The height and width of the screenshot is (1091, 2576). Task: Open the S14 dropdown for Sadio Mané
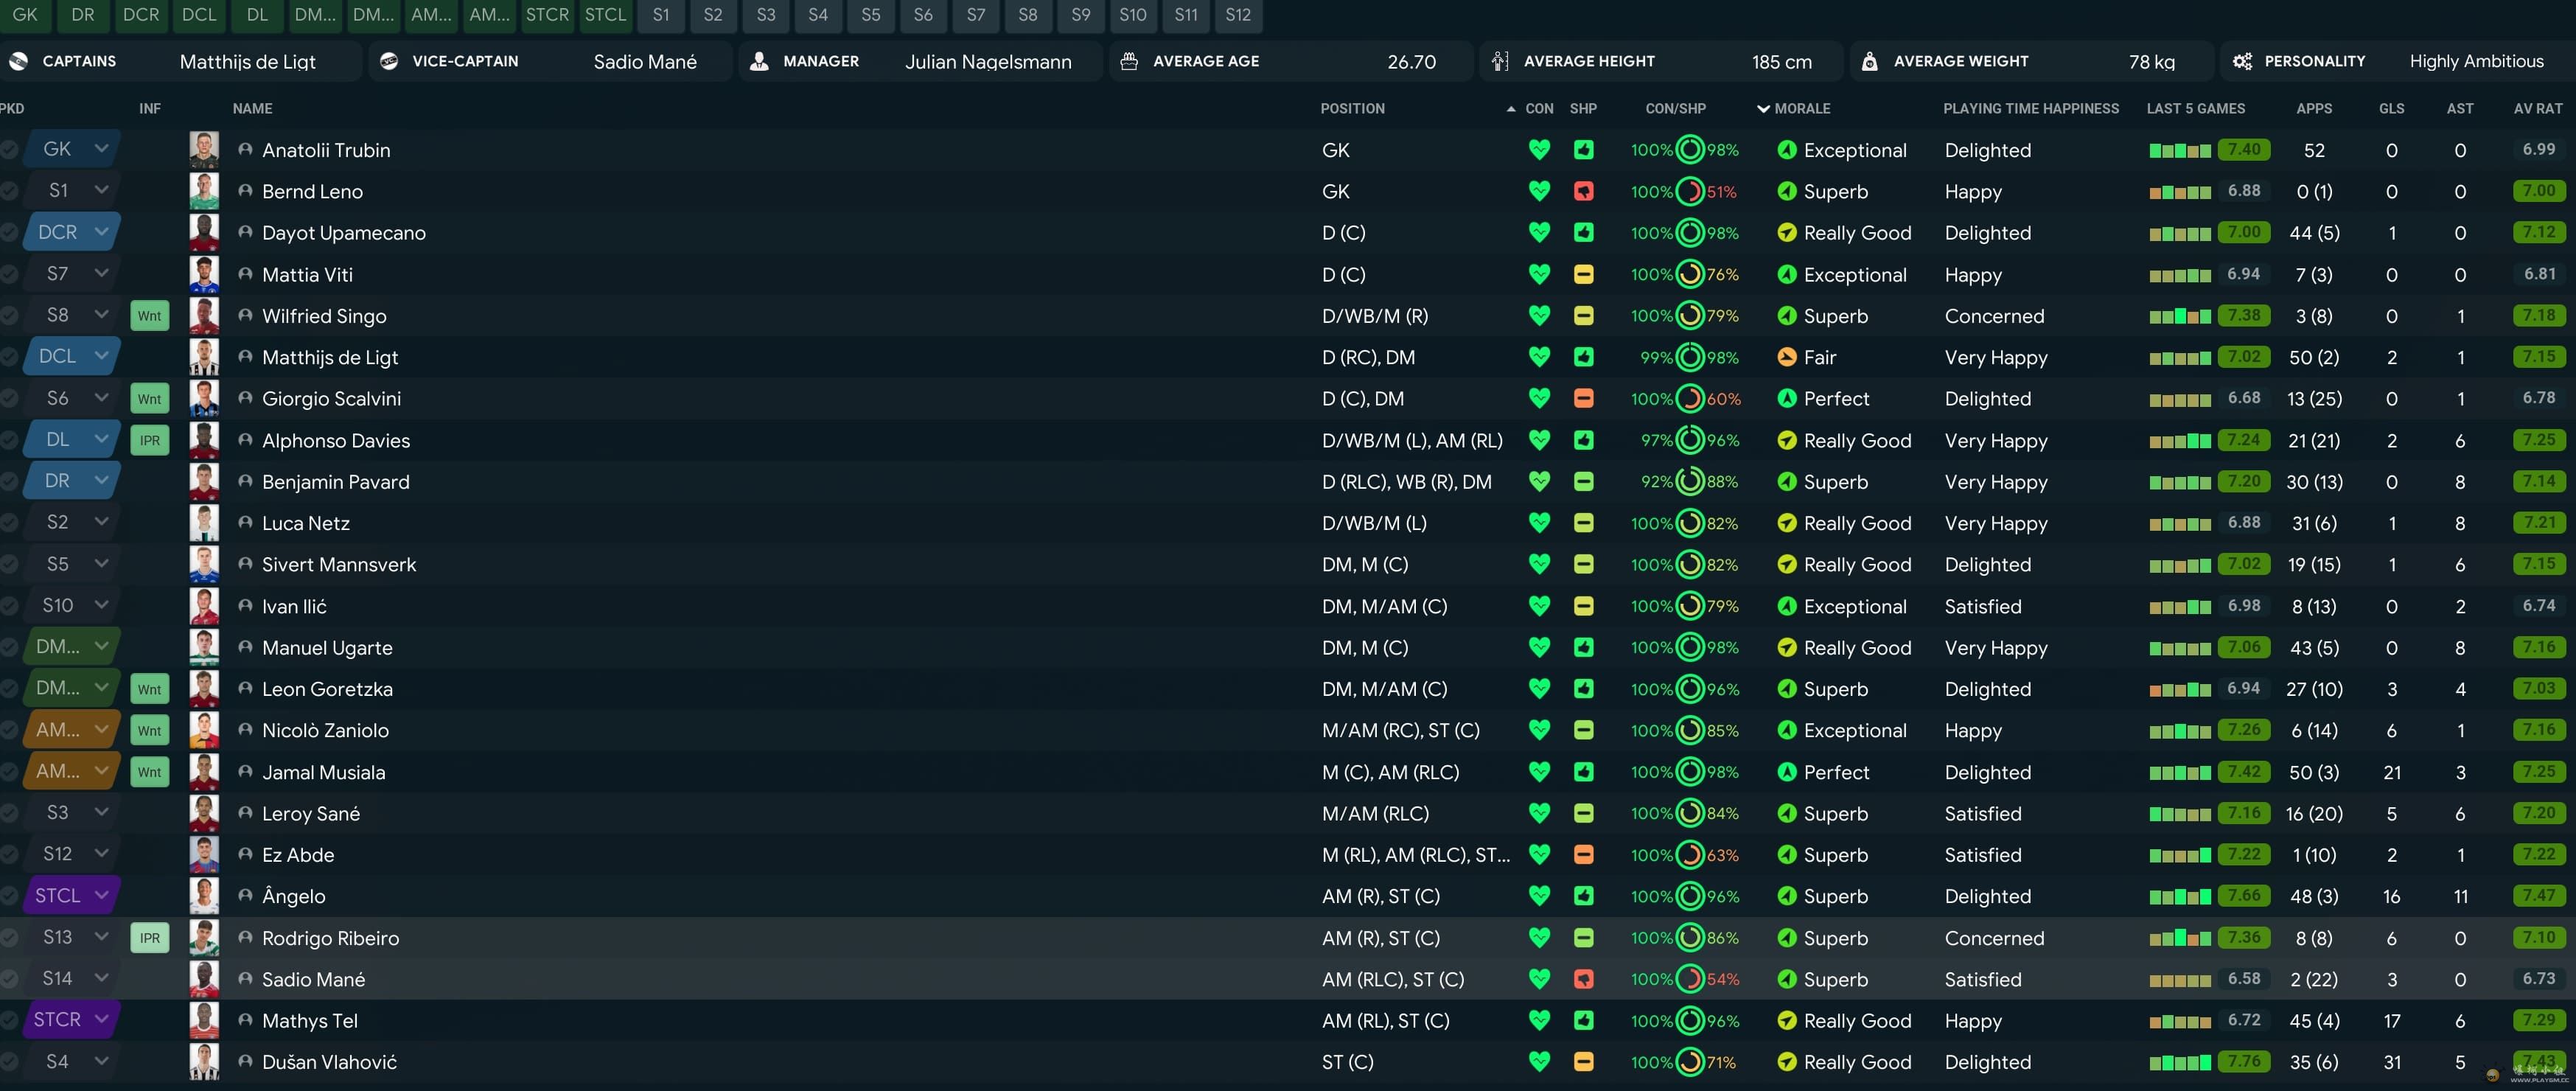101,979
